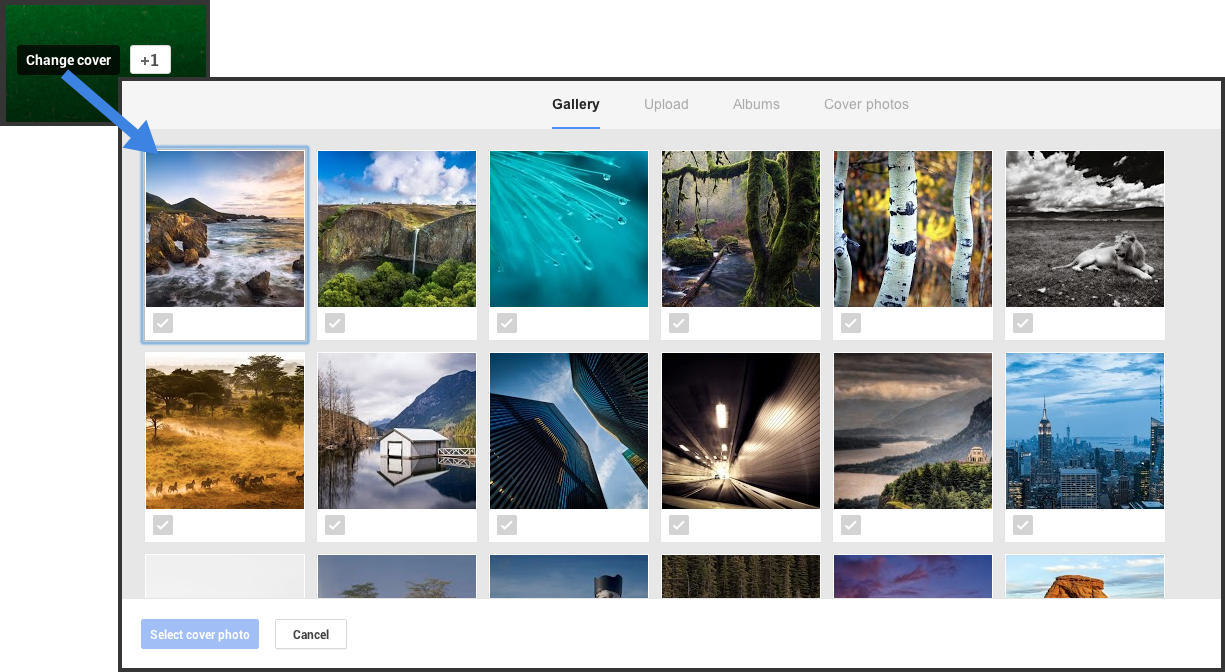This screenshot has width=1225, height=672.
Task: Tick checkbox under savanna zebras photo
Action: (x=163, y=525)
